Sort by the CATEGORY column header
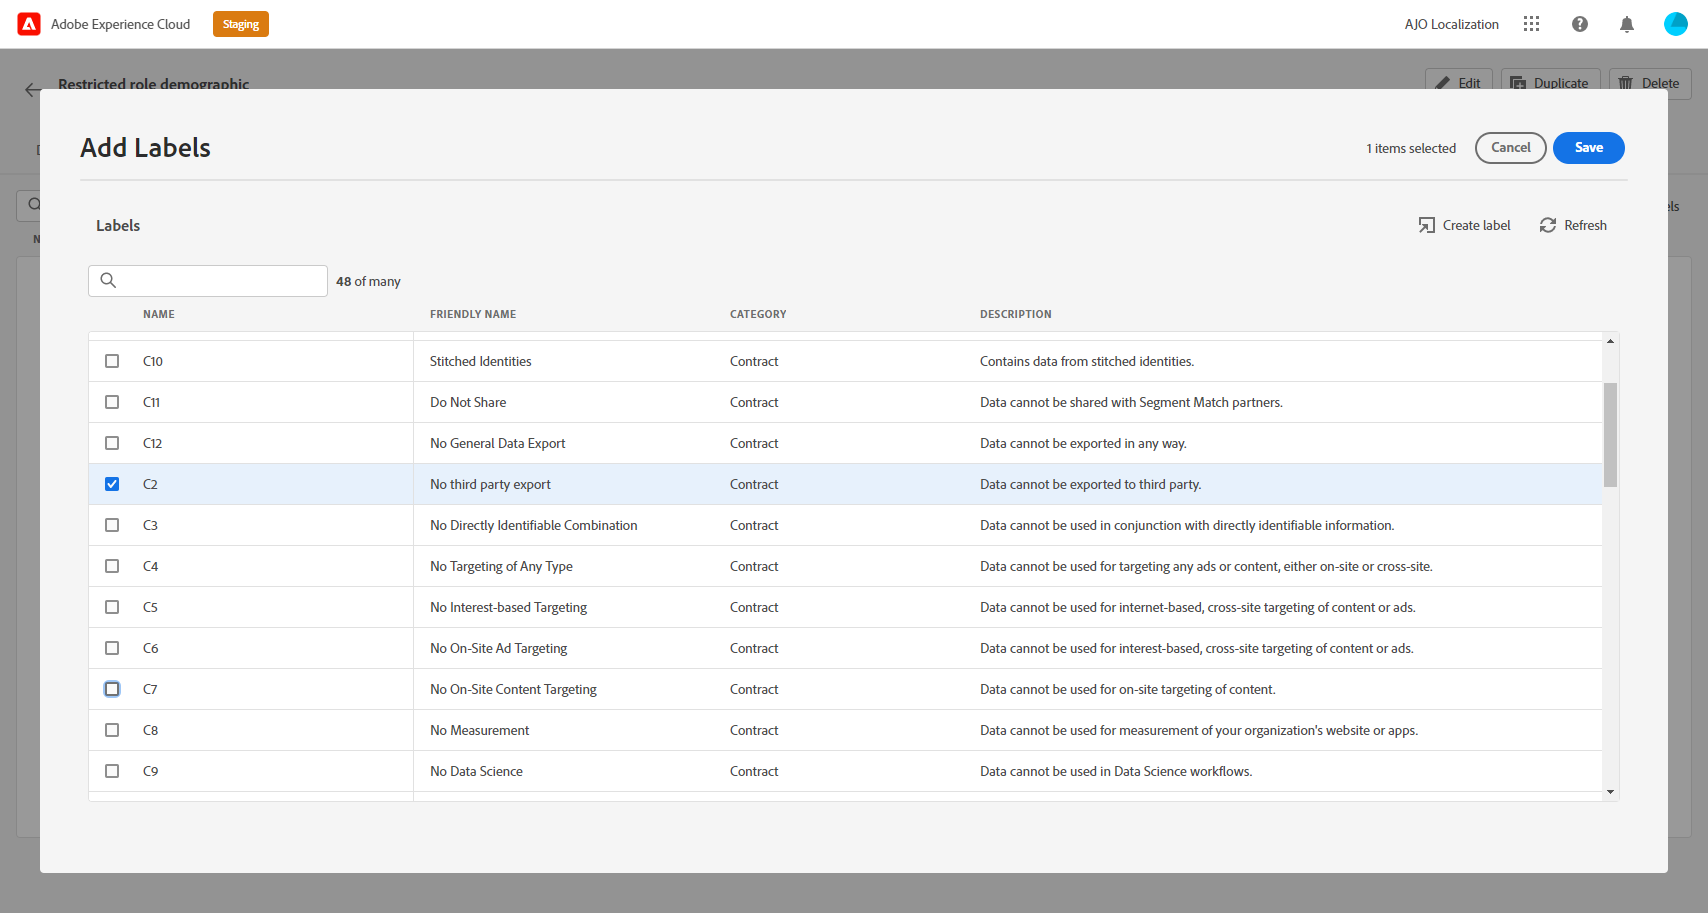This screenshot has width=1708, height=913. click(758, 314)
